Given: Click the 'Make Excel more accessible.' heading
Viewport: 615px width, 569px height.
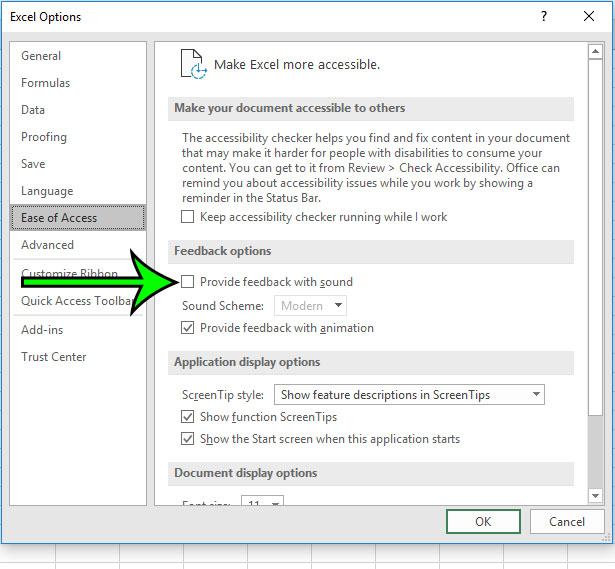Looking at the screenshot, I should (297, 64).
